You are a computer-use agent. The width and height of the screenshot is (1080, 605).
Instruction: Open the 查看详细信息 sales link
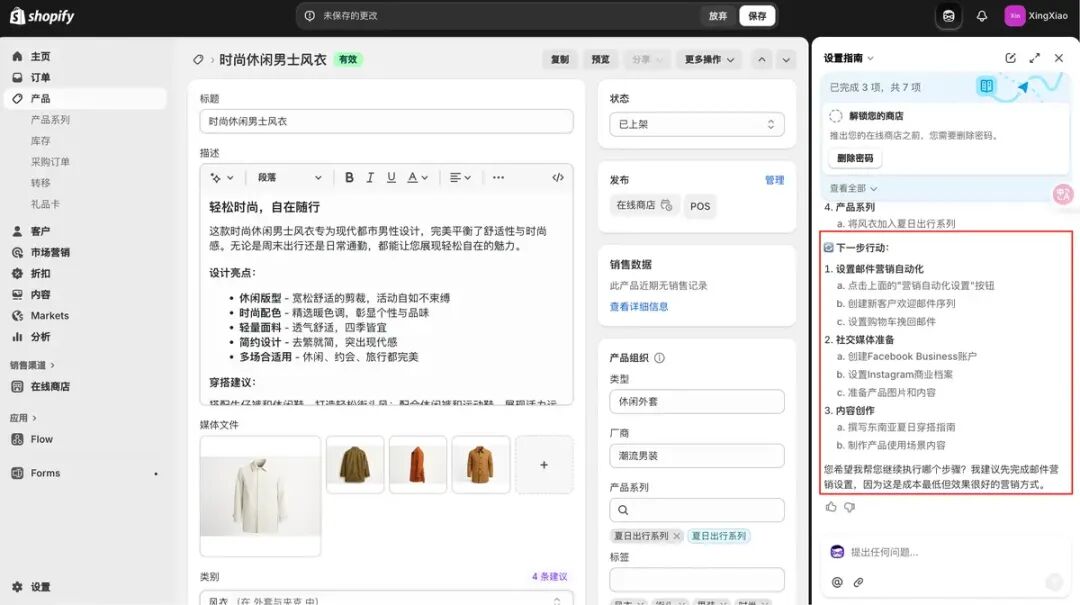(639, 307)
